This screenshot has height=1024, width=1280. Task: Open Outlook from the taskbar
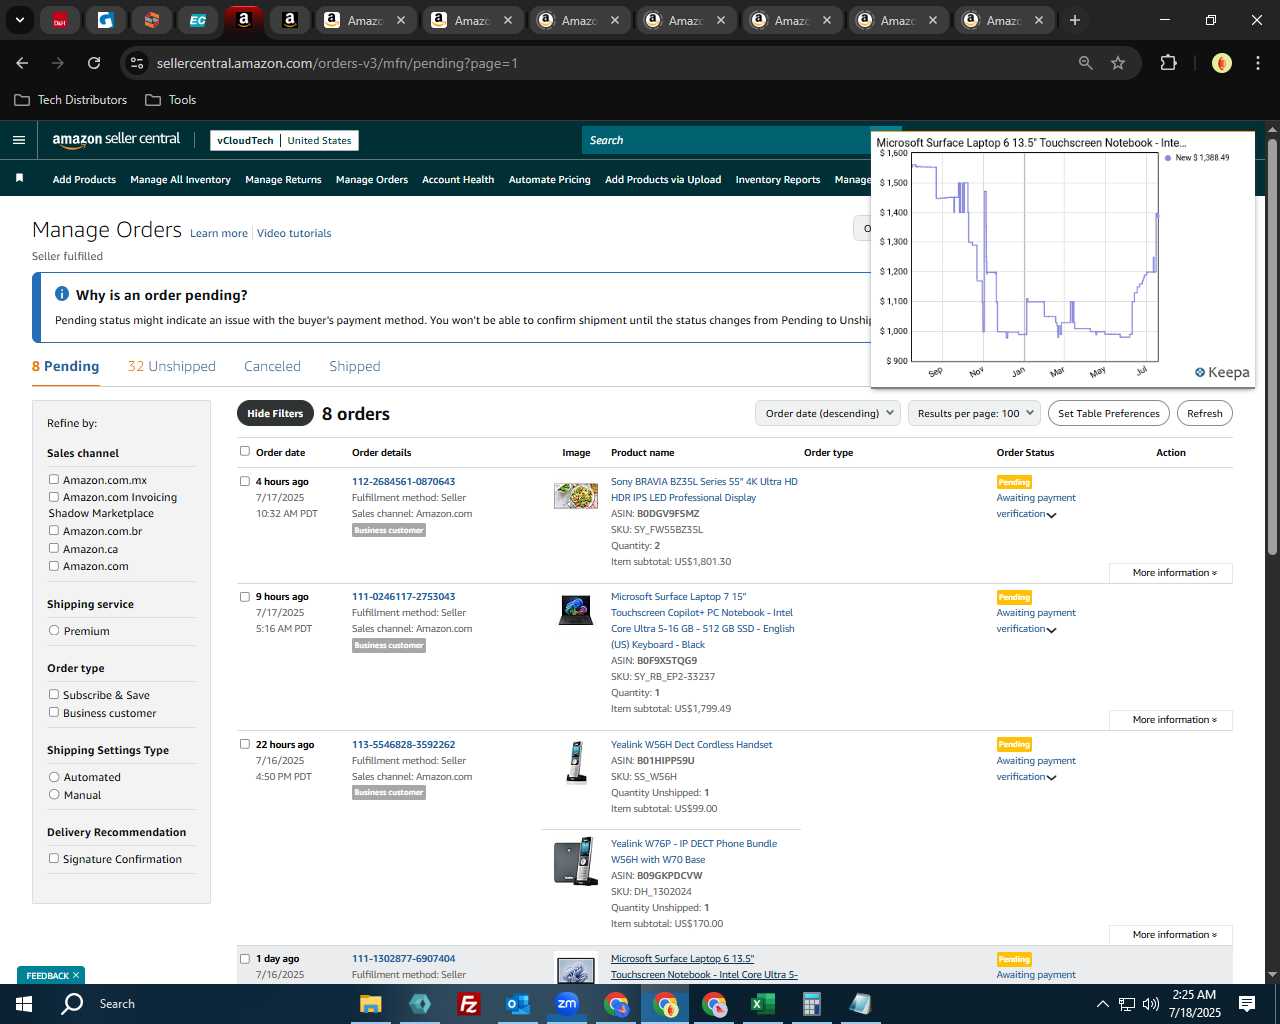(x=517, y=1003)
